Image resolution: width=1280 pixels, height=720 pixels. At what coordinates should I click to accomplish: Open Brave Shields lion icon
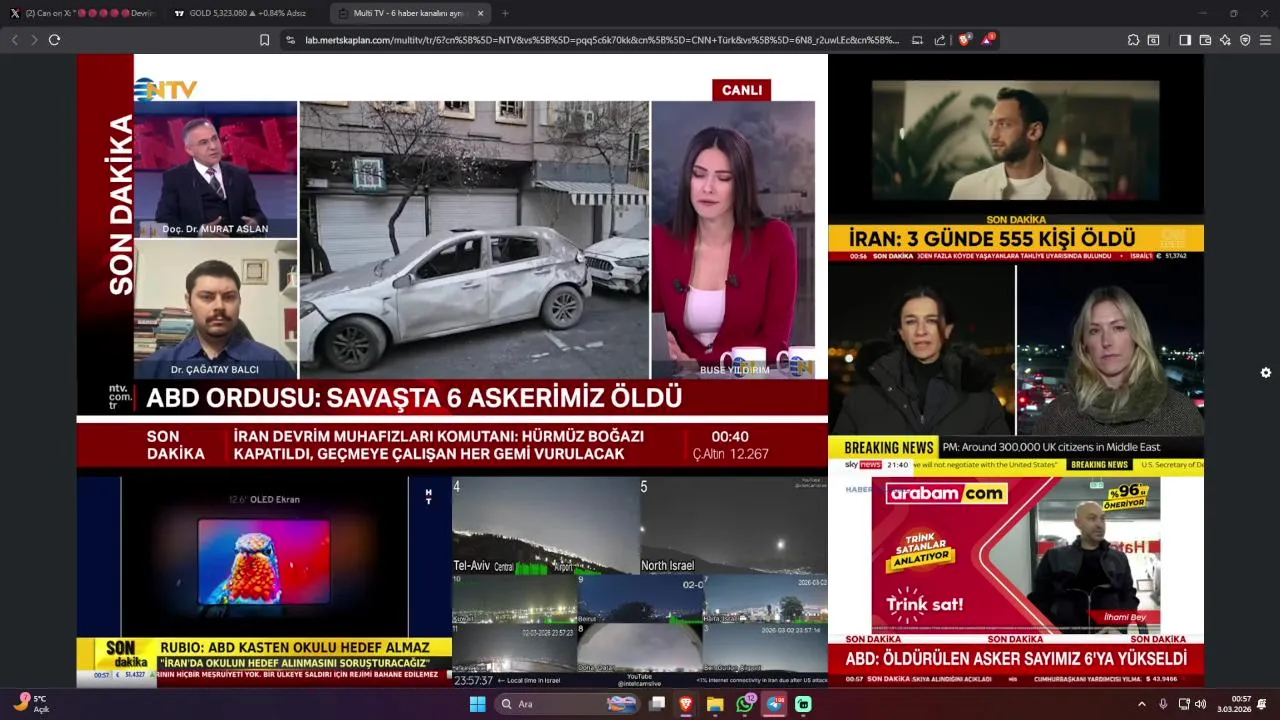(x=964, y=40)
